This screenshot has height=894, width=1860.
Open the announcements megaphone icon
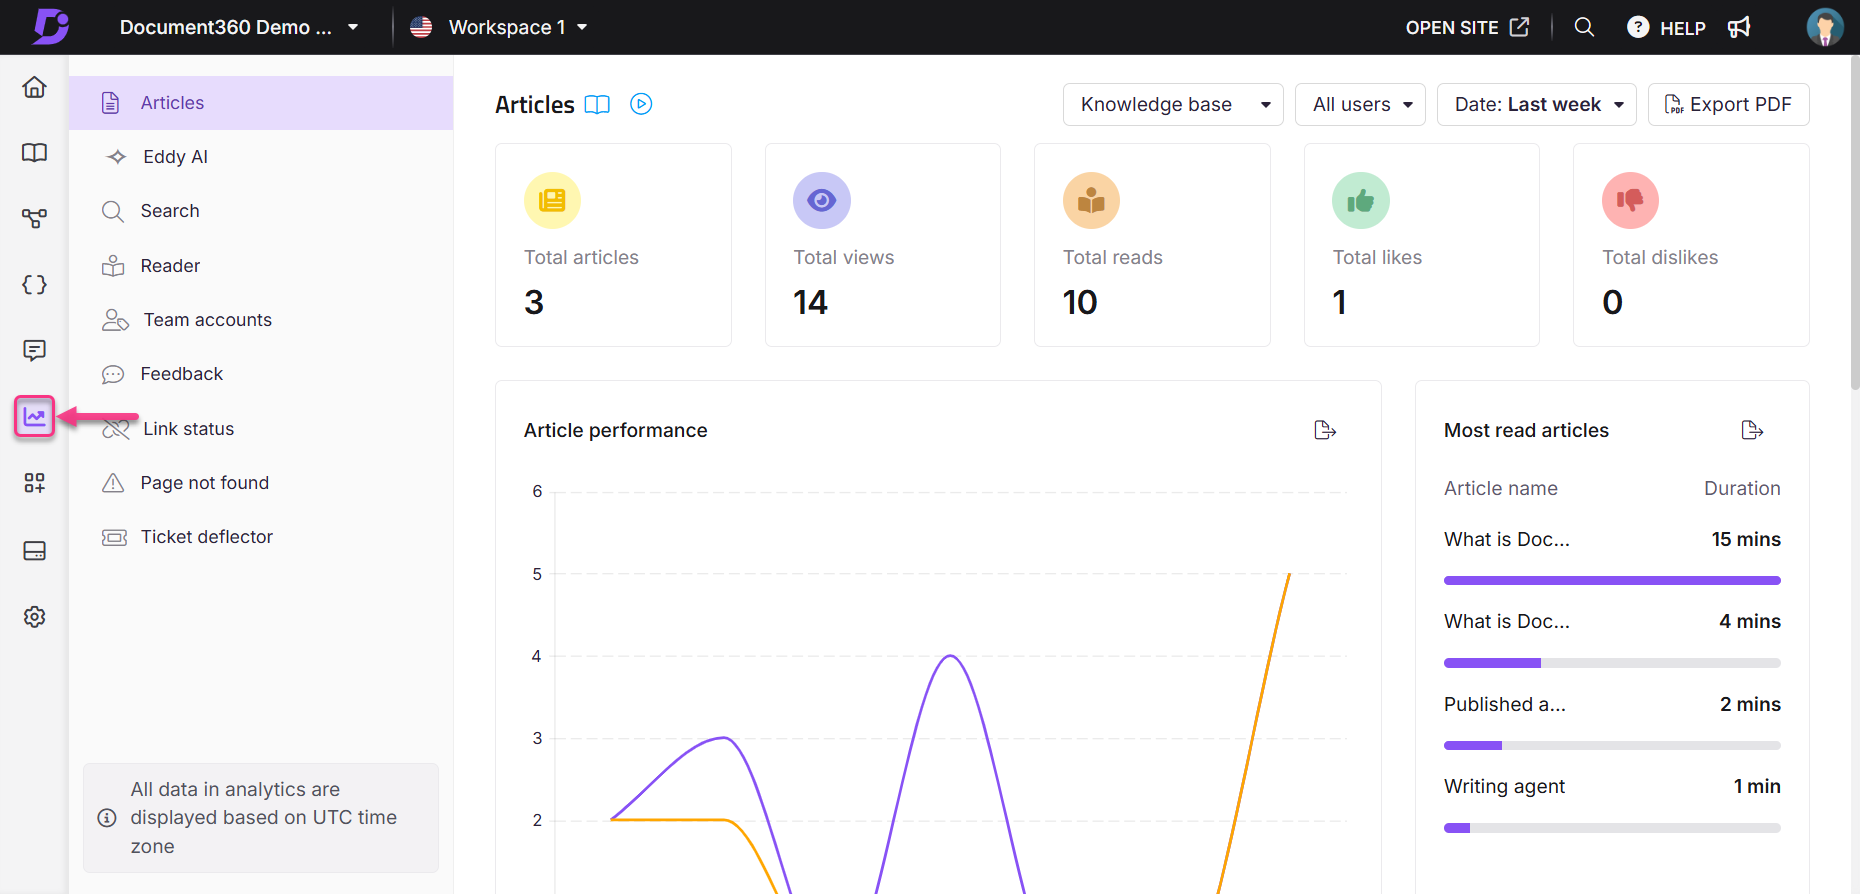(x=1739, y=27)
